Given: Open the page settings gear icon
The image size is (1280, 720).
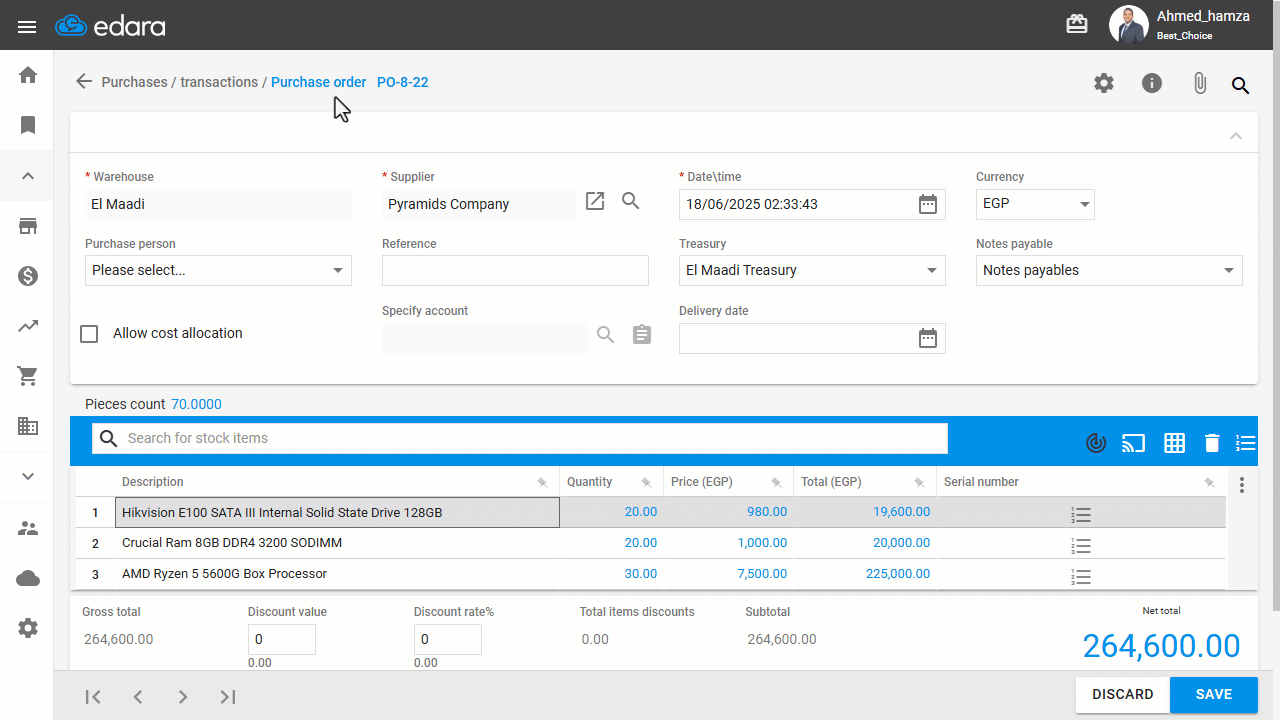Looking at the screenshot, I should (1104, 84).
